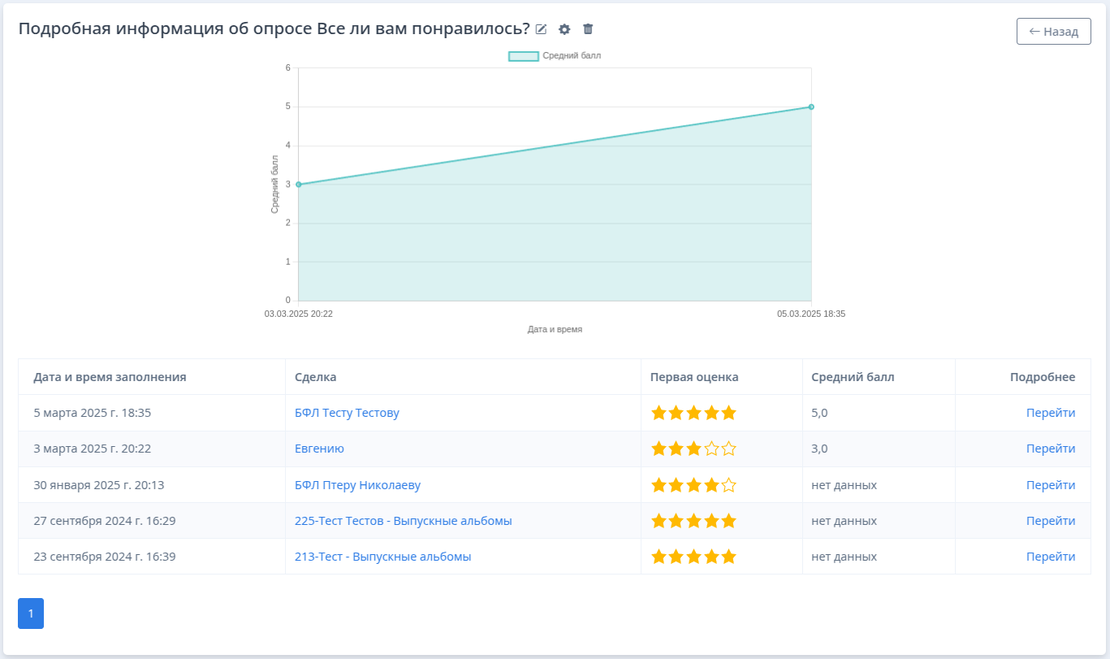Open the БФЛ Птеру Николаеву deal
This screenshot has width=1110, height=659.
point(357,485)
